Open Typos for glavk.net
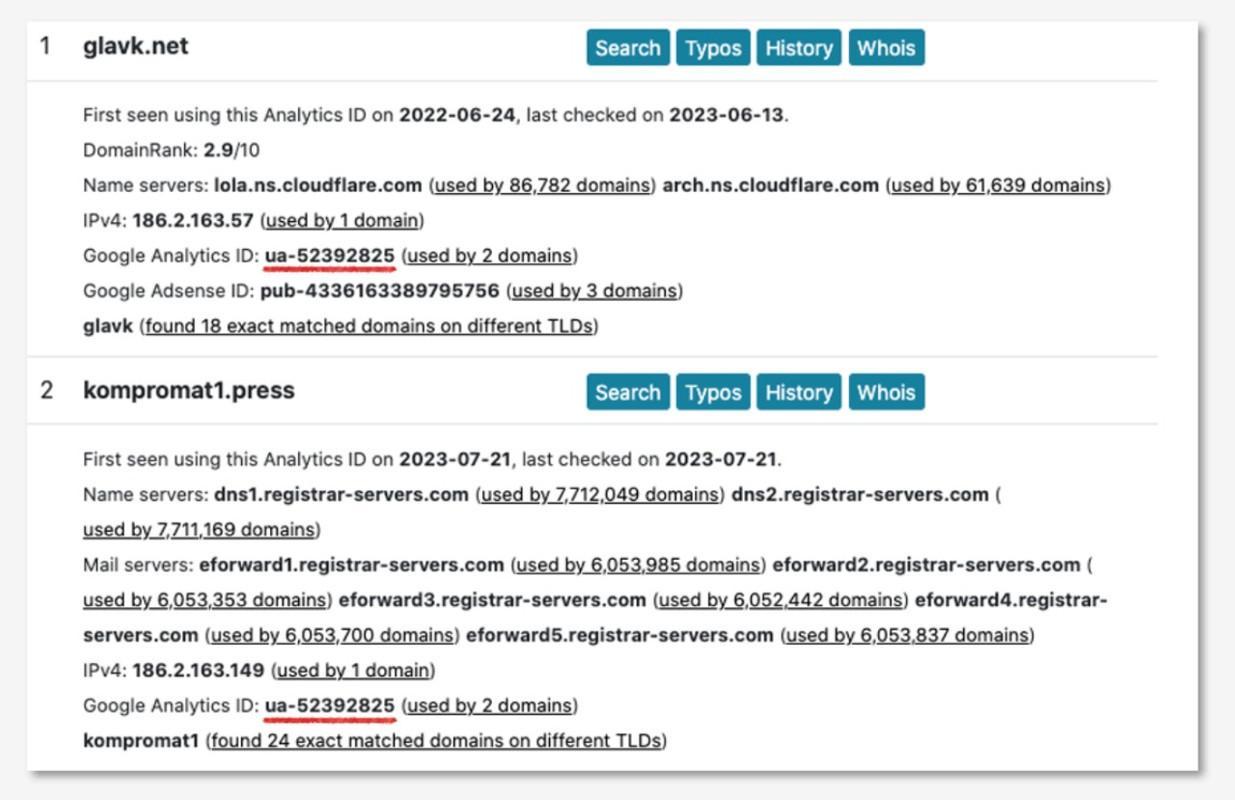1235x800 pixels. (x=713, y=48)
